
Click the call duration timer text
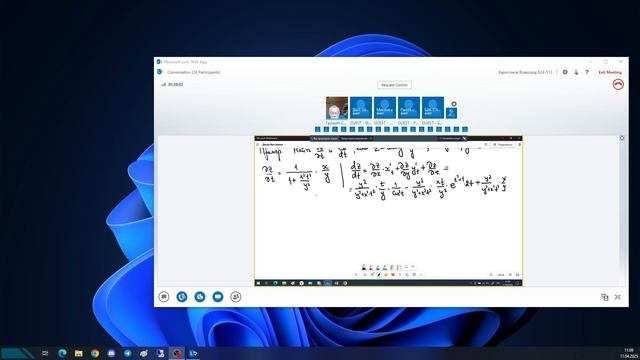[176, 84]
